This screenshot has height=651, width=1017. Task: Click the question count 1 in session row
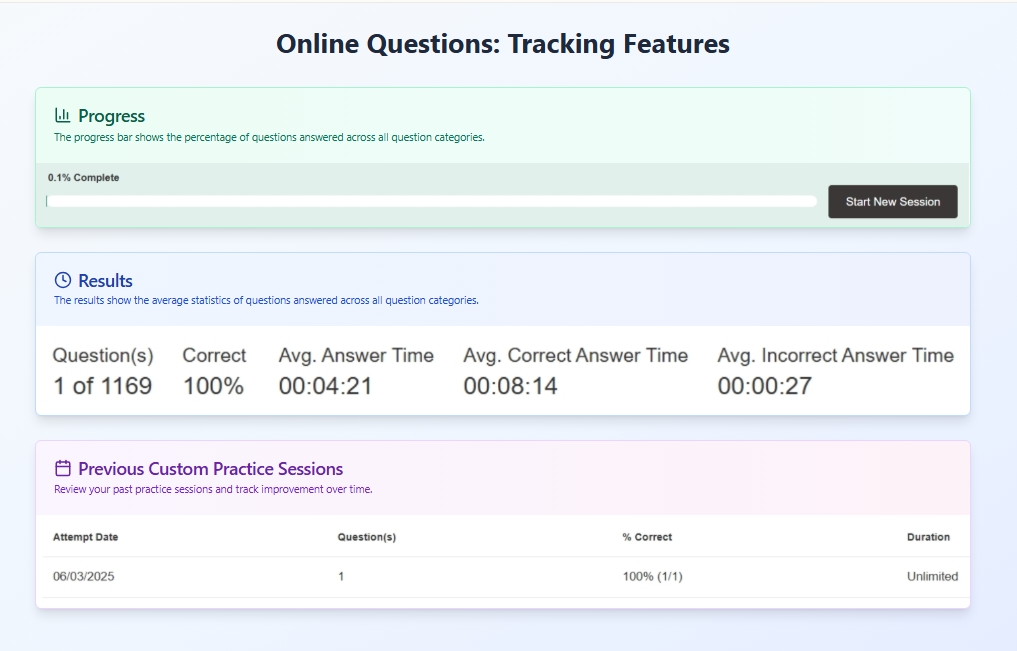(x=341, y=576)
